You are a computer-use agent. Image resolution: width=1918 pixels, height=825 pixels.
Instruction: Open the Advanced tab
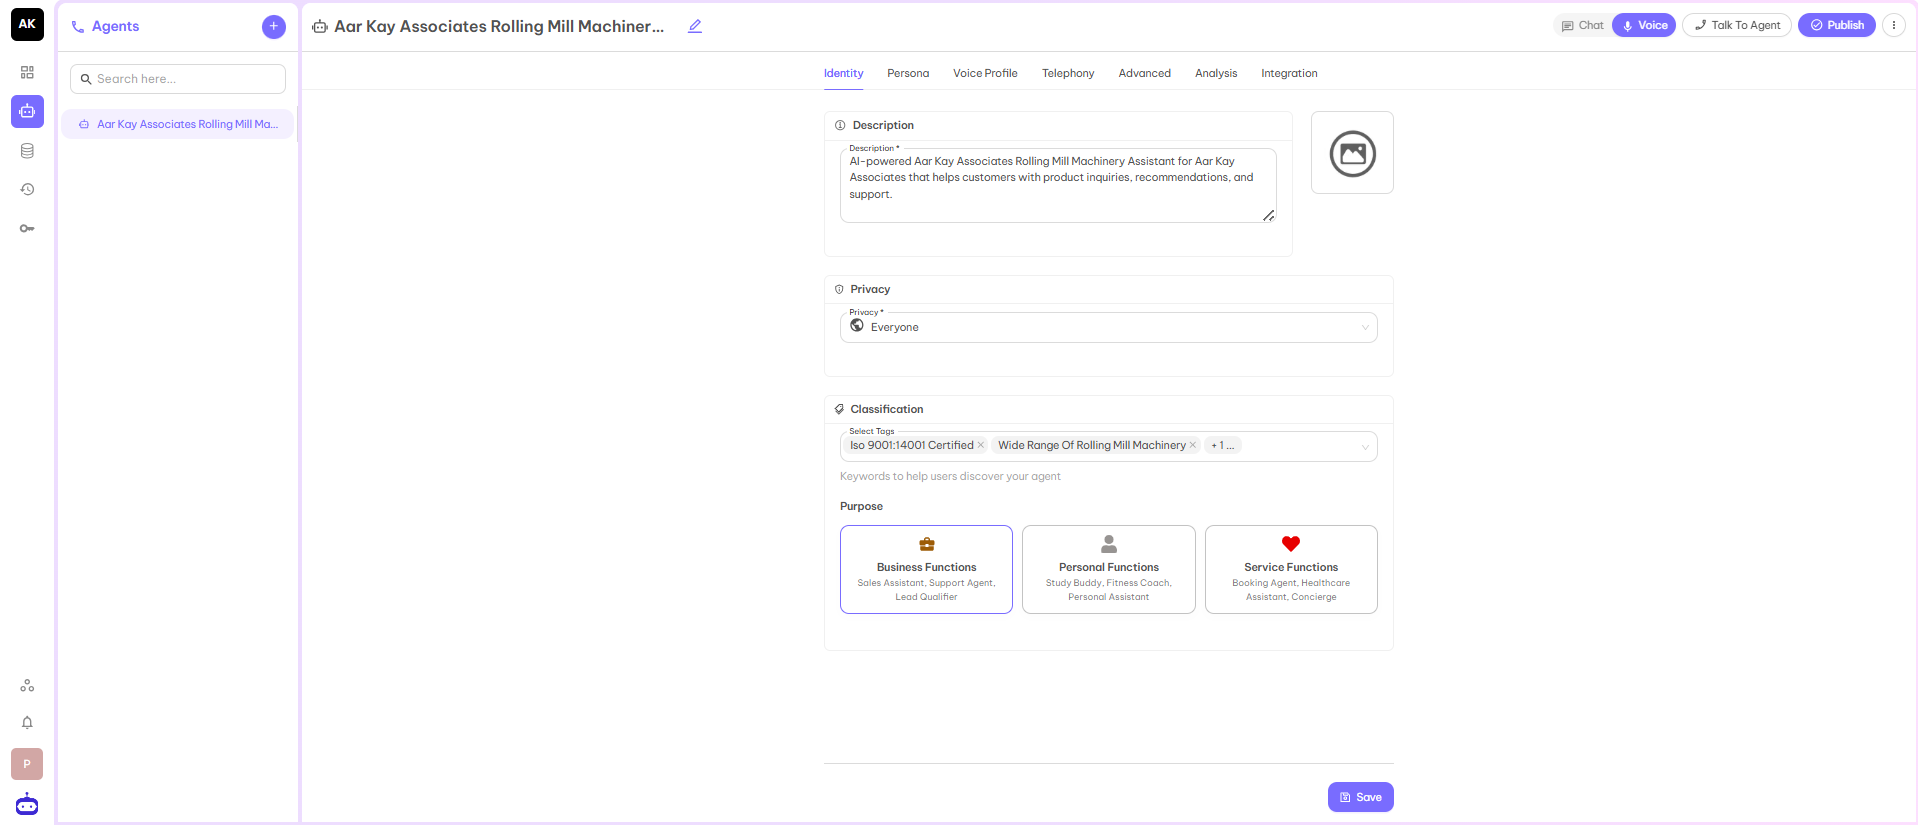1145,73
